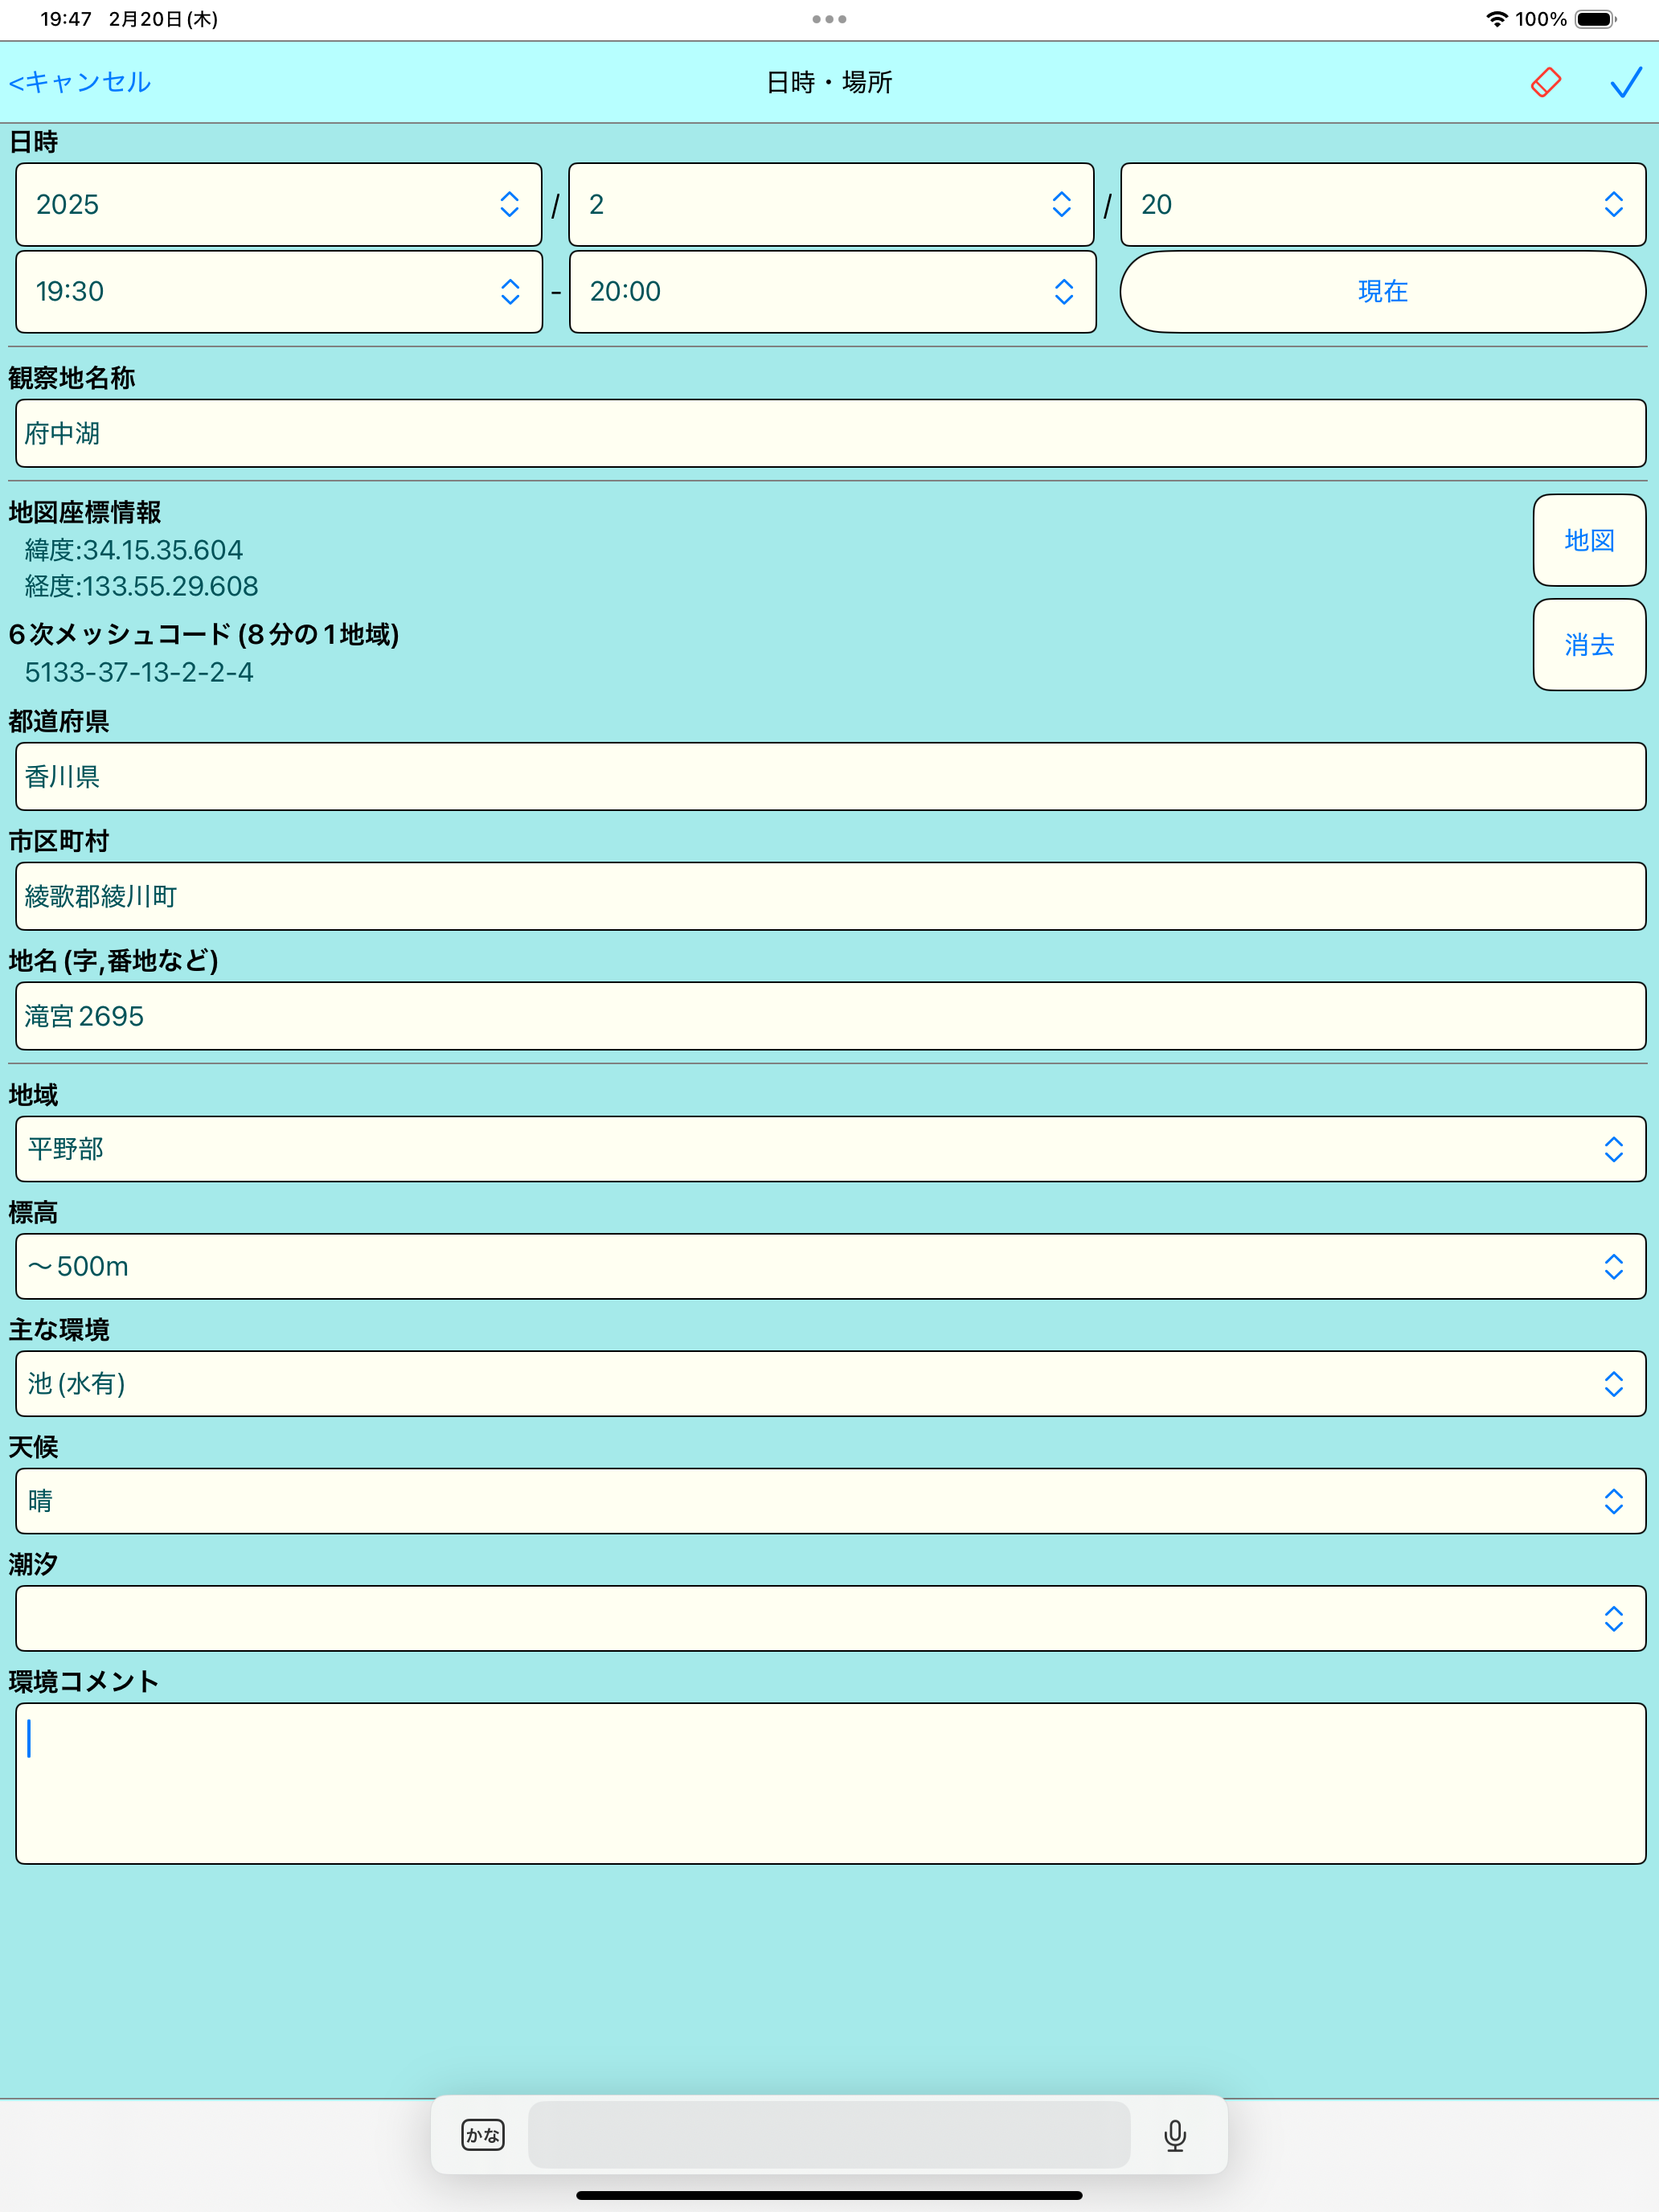Tap the keyboard bar text field
1659x2212 pixels.
[x=829, y=2135]
